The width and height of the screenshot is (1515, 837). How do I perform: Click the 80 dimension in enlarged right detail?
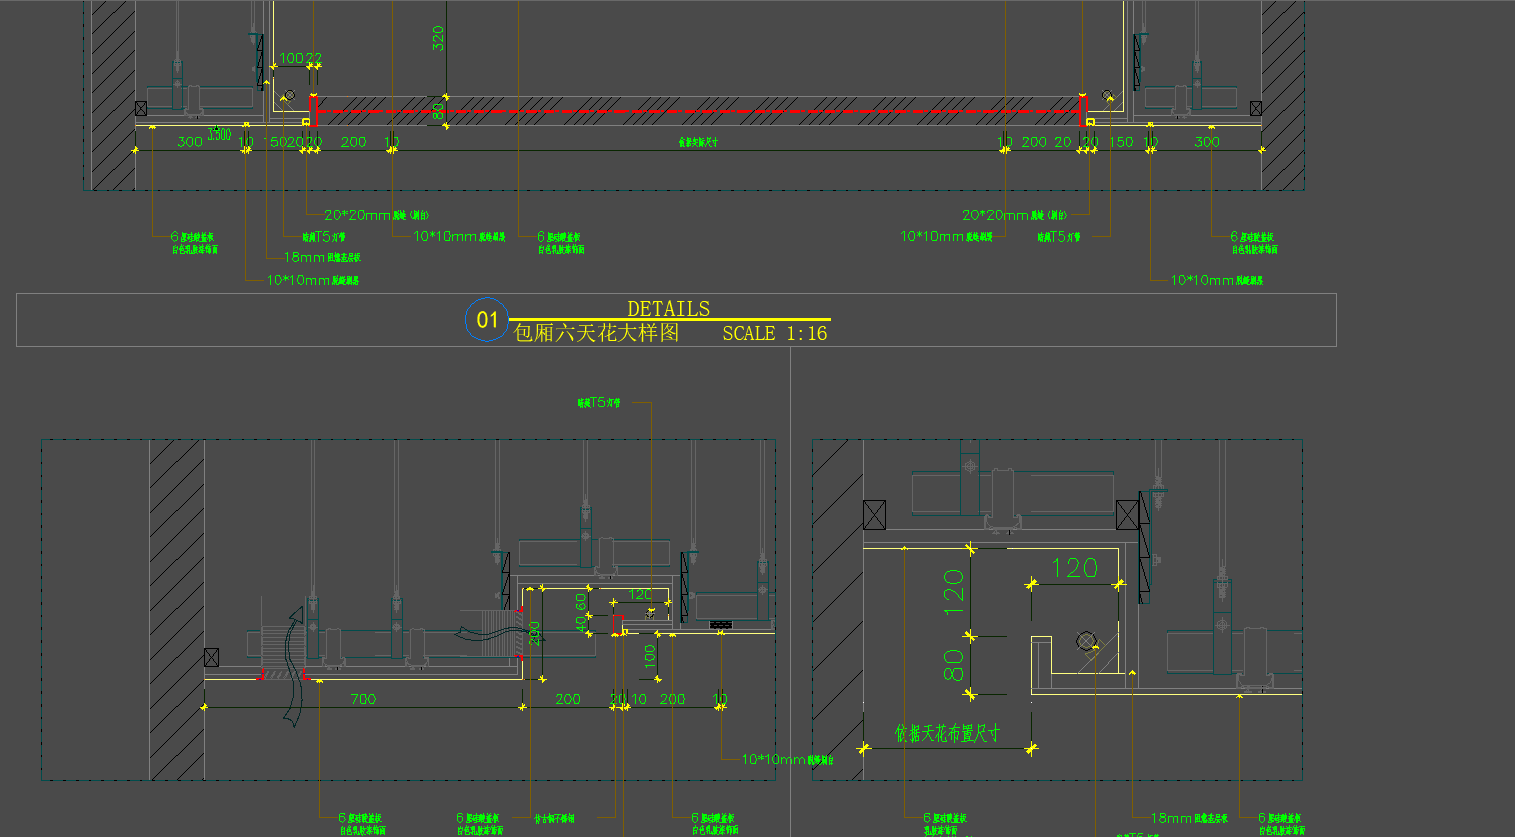coord(953,665)
